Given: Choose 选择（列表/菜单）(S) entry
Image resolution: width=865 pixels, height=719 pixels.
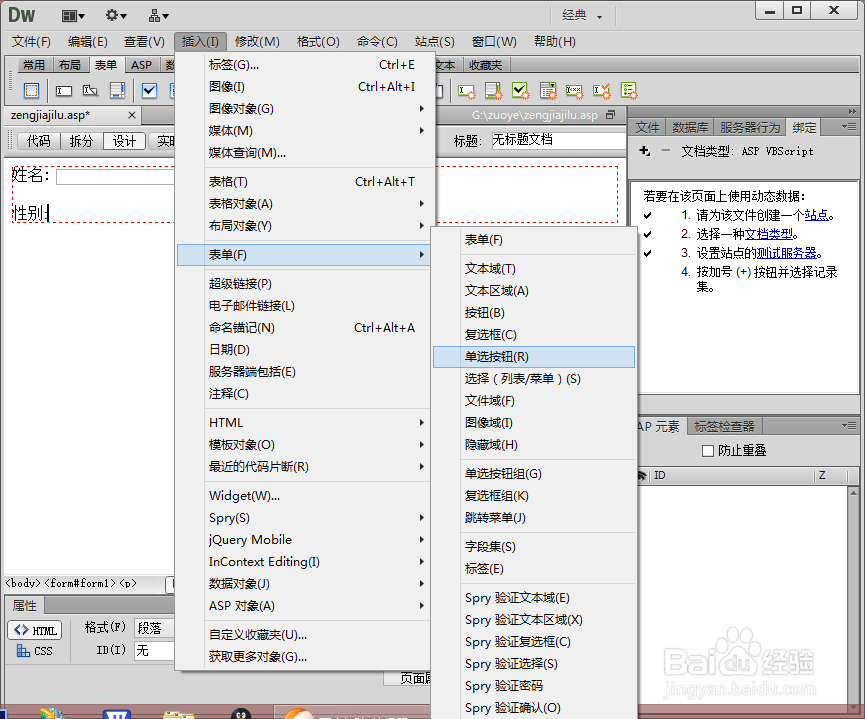Looking at the screenshot, I should click(534, 379).
